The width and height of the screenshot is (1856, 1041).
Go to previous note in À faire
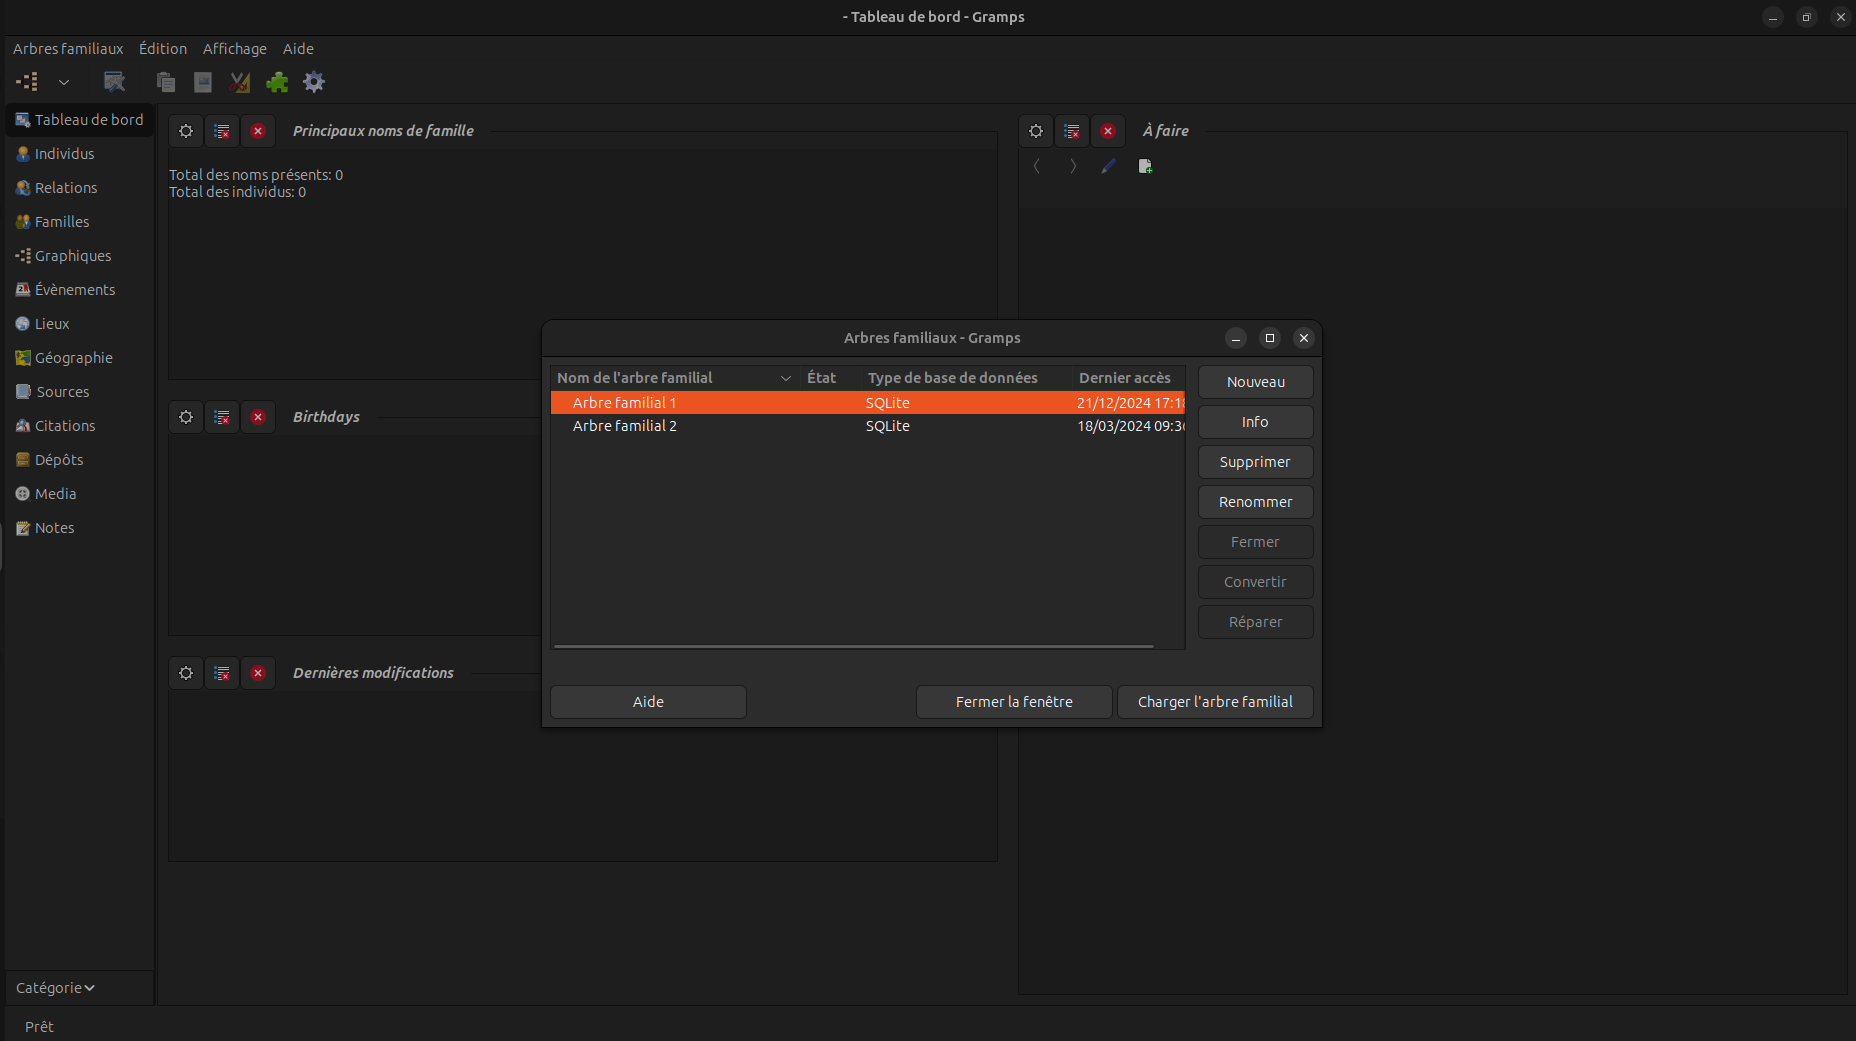[1037, 166]
